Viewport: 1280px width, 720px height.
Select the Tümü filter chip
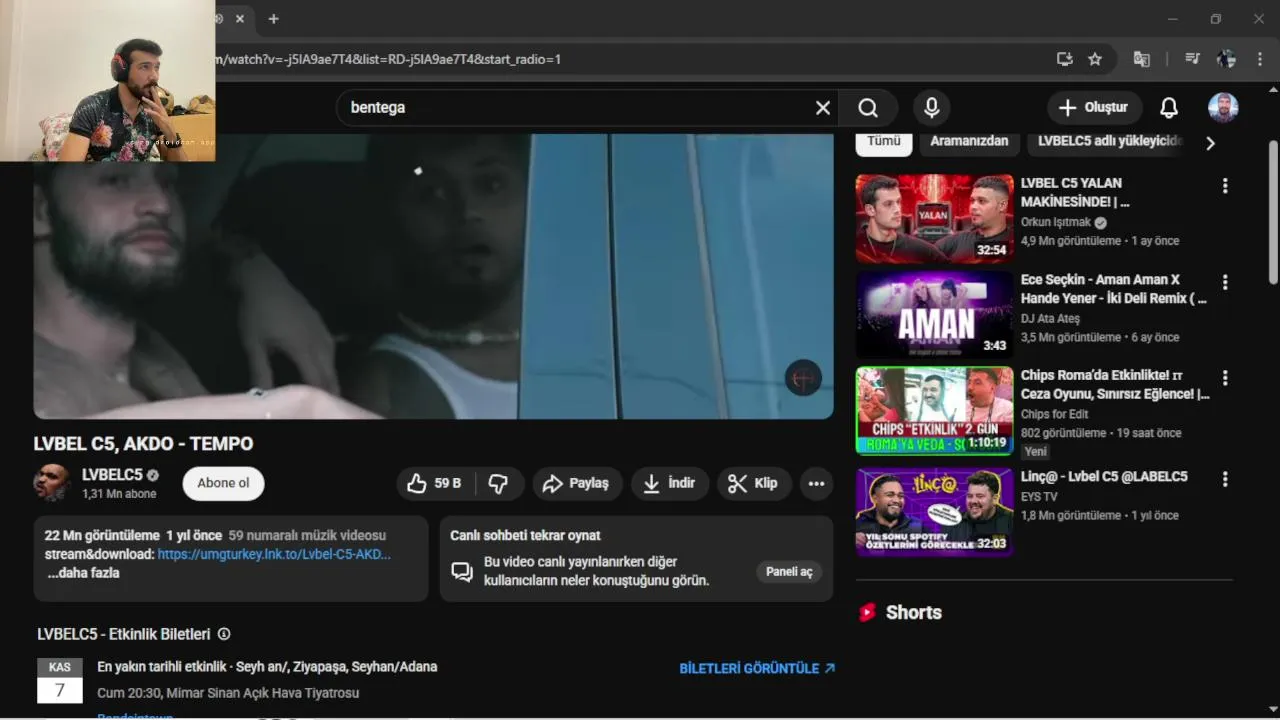884,141
